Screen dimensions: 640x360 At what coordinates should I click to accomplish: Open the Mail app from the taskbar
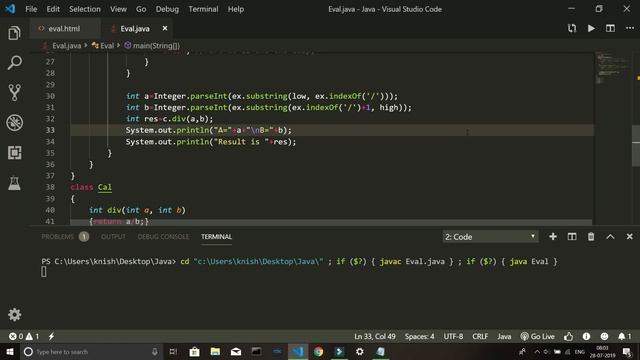236,352
